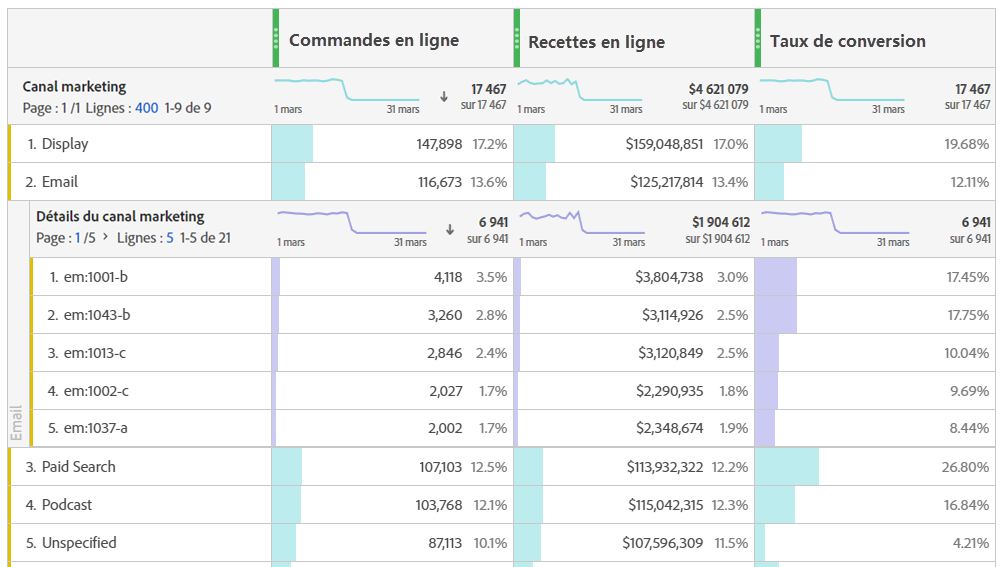Select the Taux de conversion column header
This screenshot has width=1003, height=567.
(848, 42)
